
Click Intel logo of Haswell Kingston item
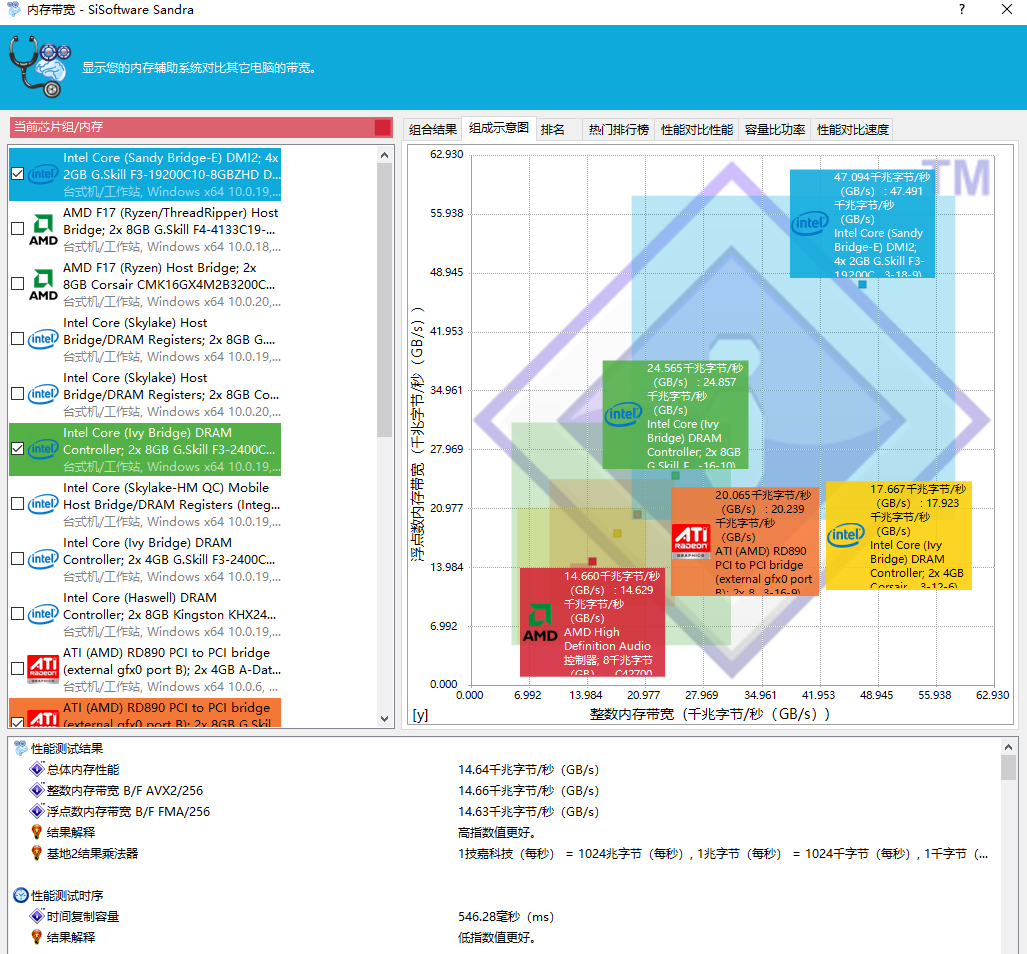click(x=43, y=614)
